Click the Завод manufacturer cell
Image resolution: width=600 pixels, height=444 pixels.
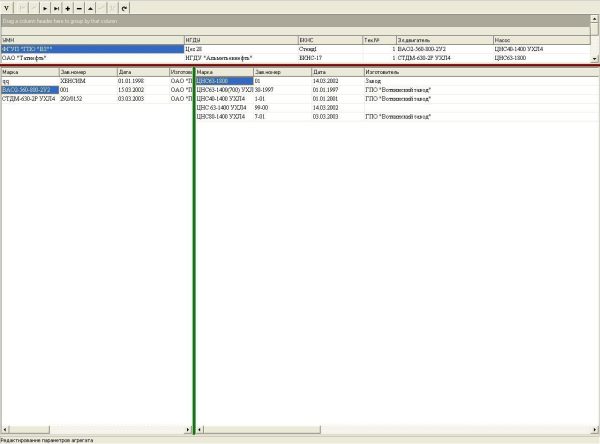tap(481, 81)
